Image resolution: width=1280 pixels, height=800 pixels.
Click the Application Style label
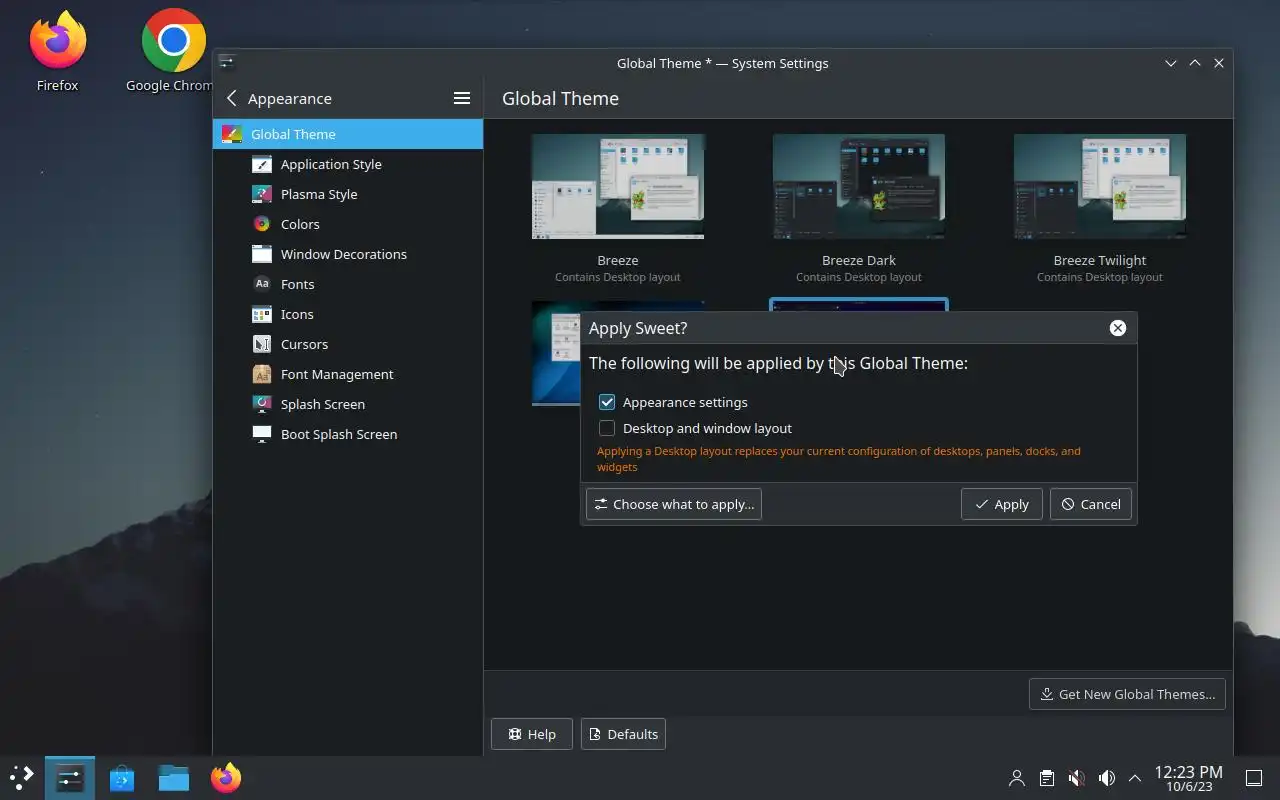pos(331,164)
